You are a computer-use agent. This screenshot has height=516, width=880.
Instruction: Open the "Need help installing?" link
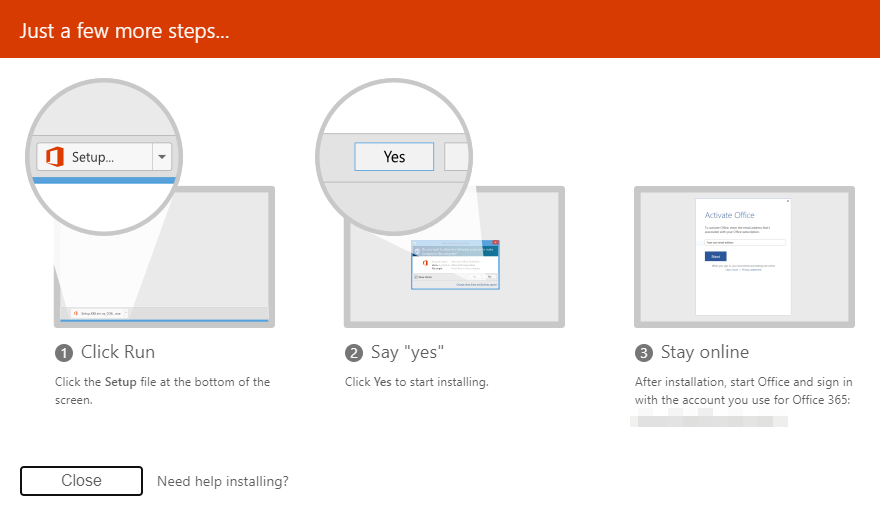223,482
